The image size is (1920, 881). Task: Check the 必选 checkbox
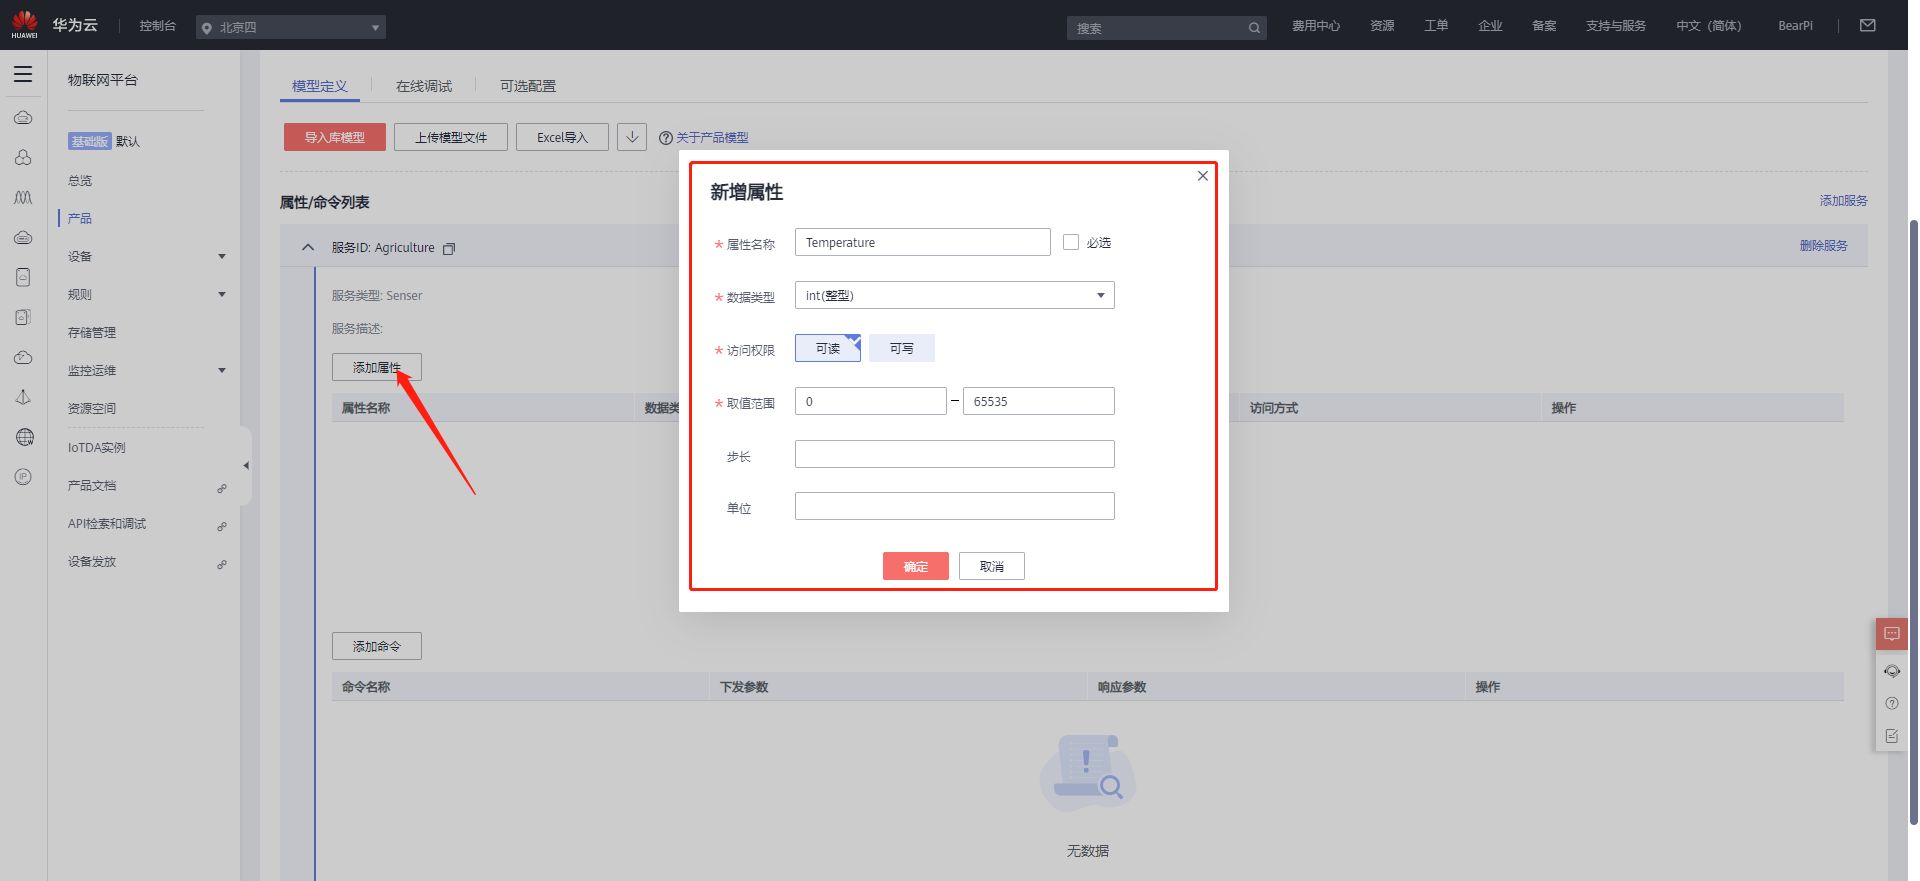(x=1071, y=242)
